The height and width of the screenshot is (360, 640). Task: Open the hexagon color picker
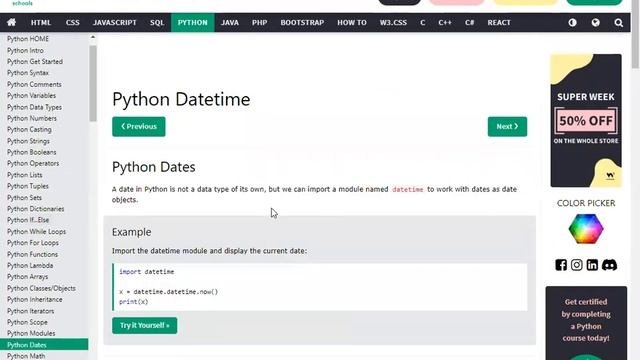pyautogui.click(x=586, y=229)
